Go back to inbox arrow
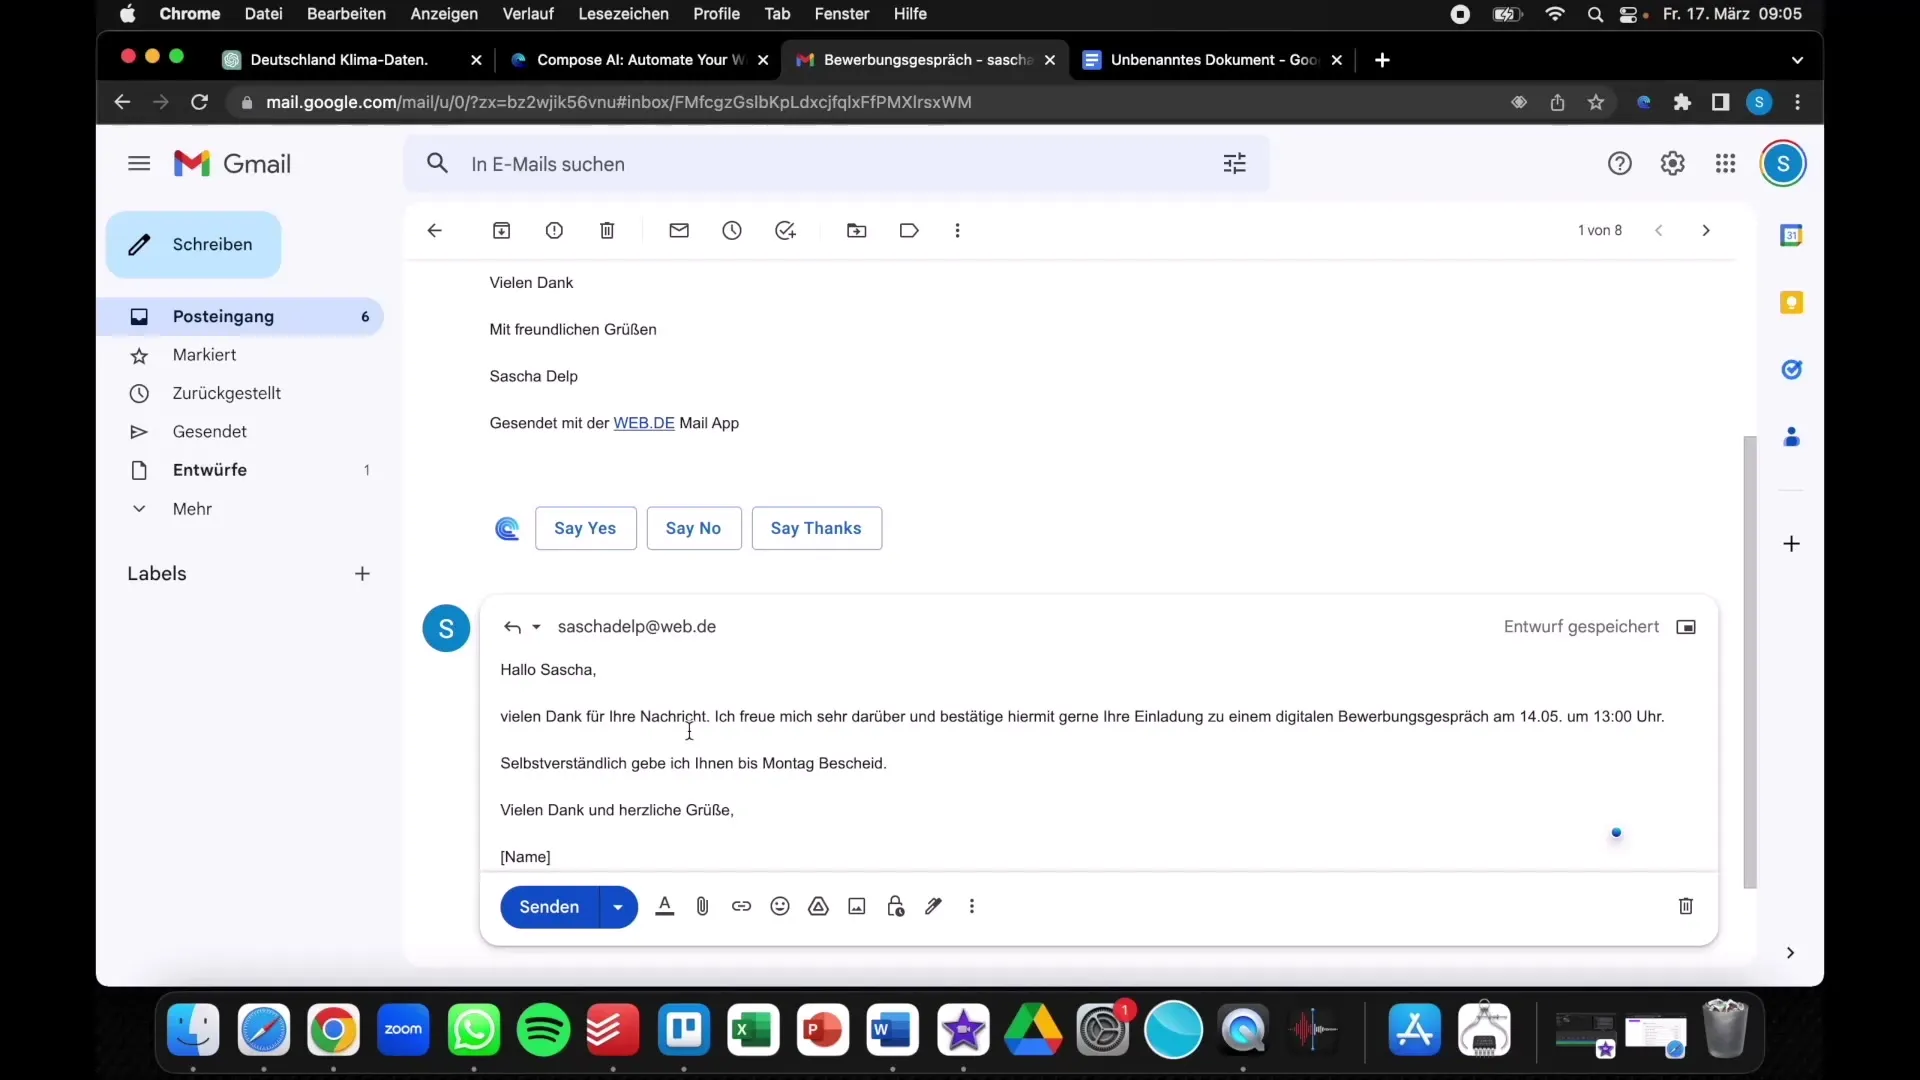 (434, 231)
